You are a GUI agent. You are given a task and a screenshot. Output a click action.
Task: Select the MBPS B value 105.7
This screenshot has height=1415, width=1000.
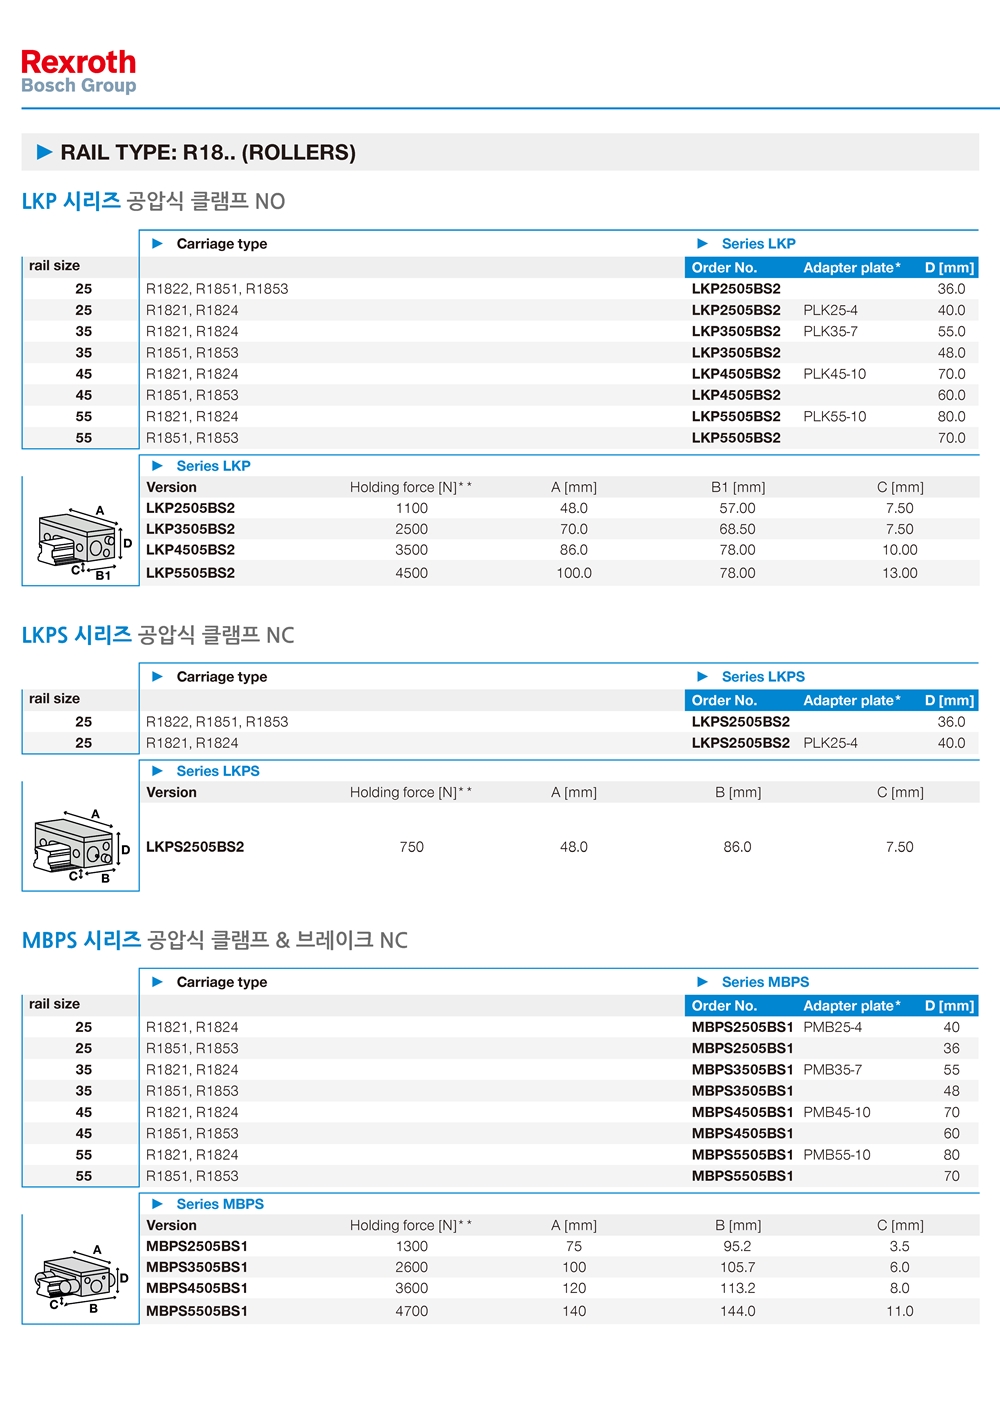click(x=737, y=1267)
